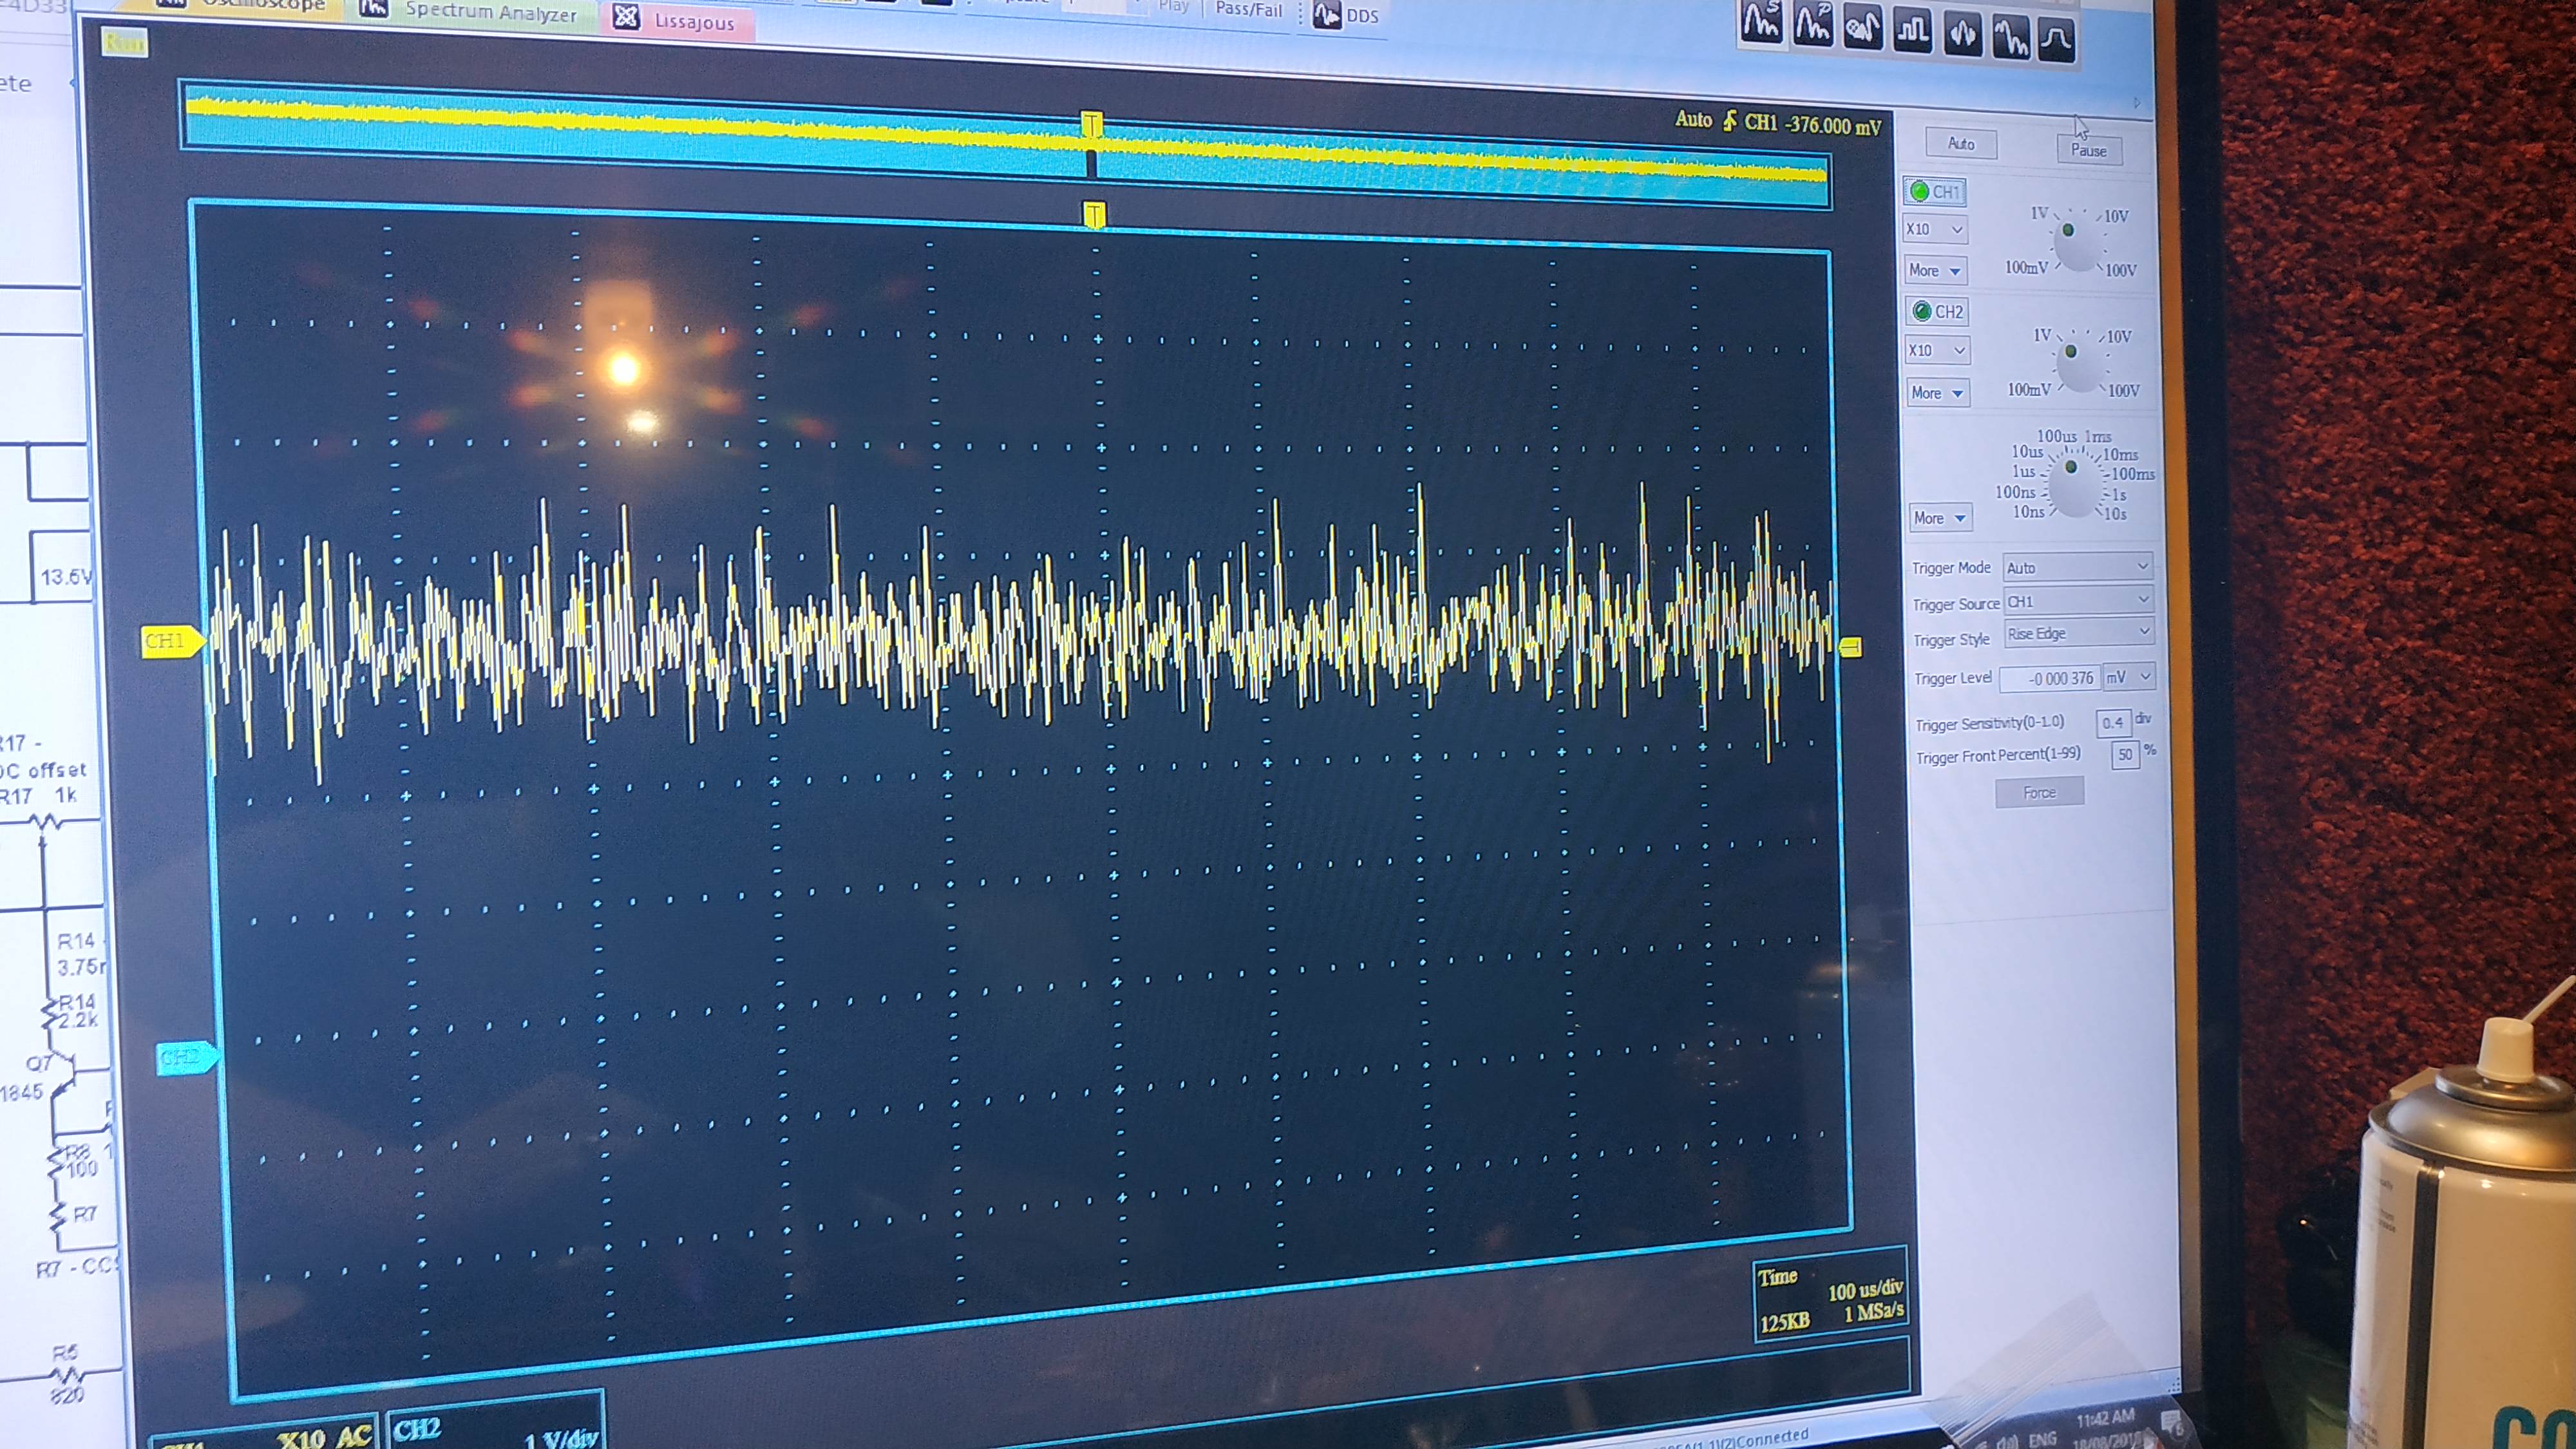Click the Auto setup button

(1961, 144)
